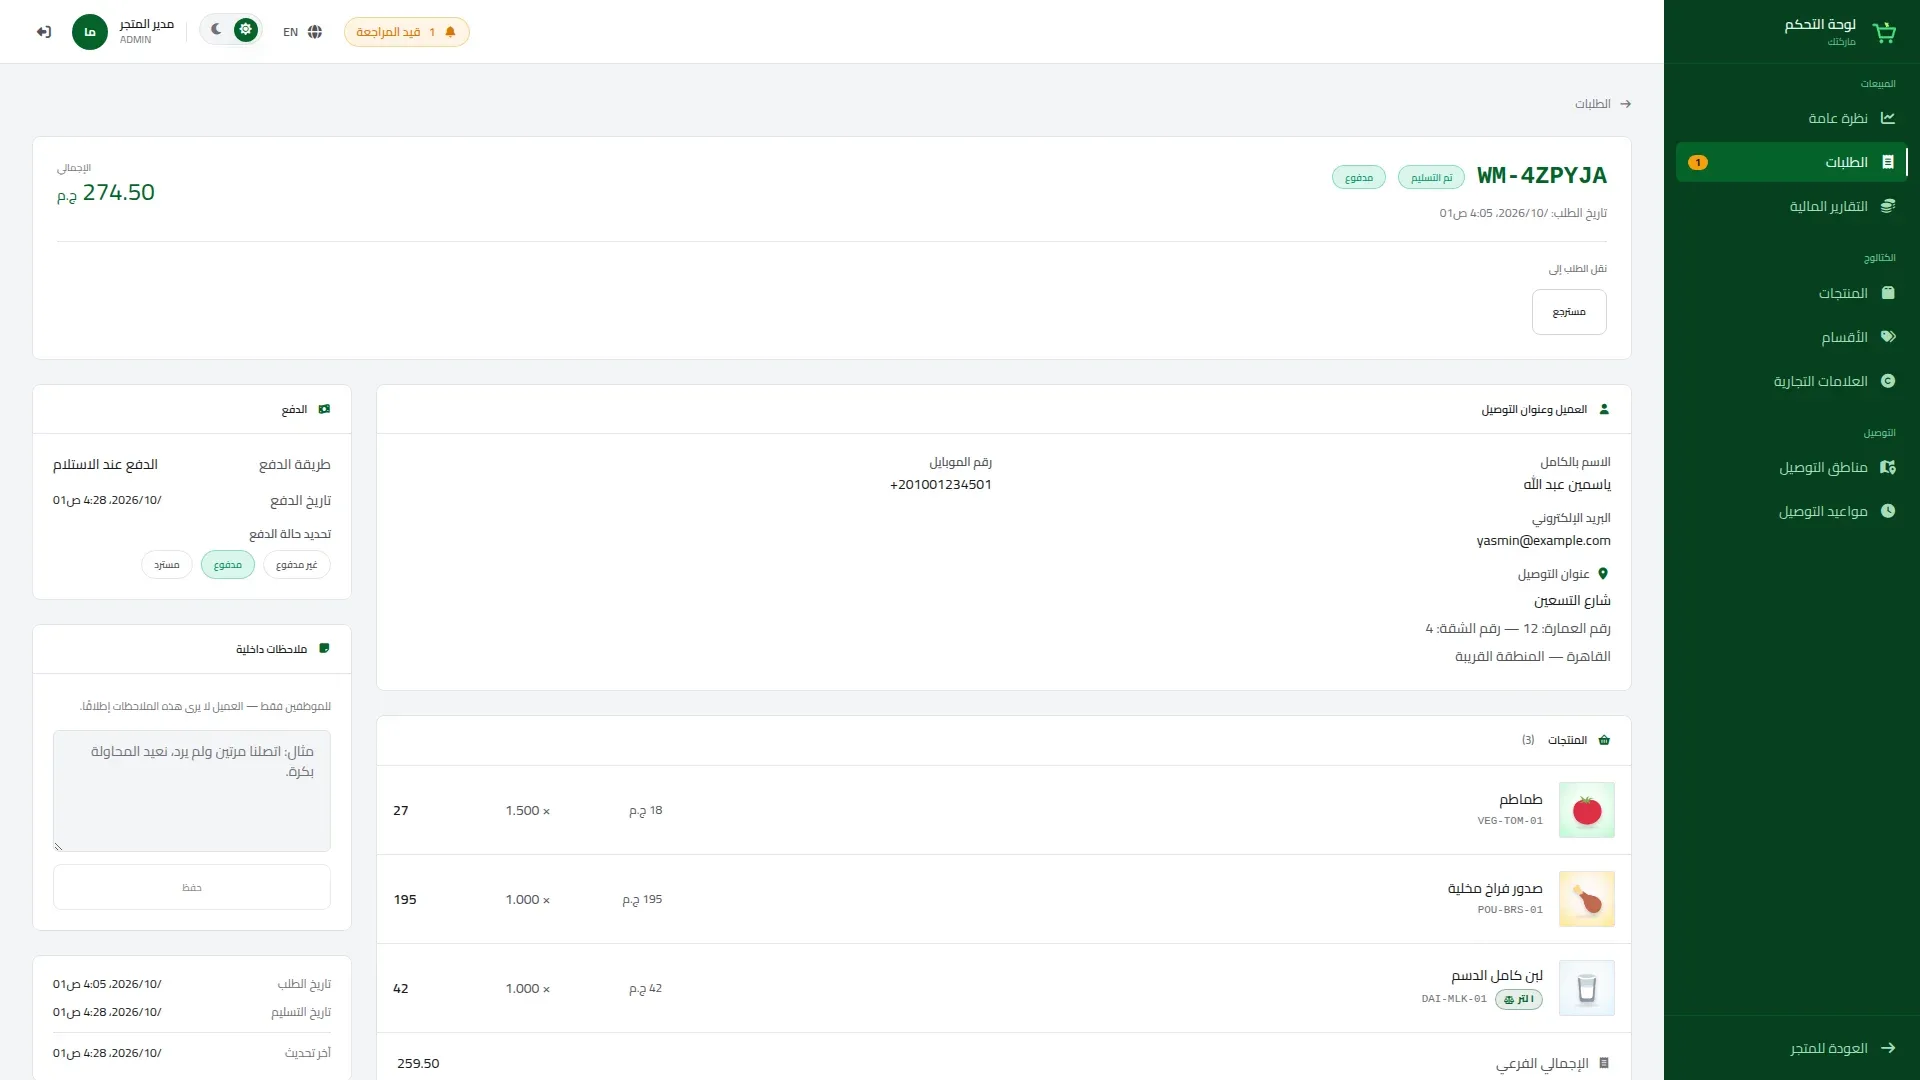Click the payment card header icon
The image size is (1920, 1080).
click(x=324, y=409)
